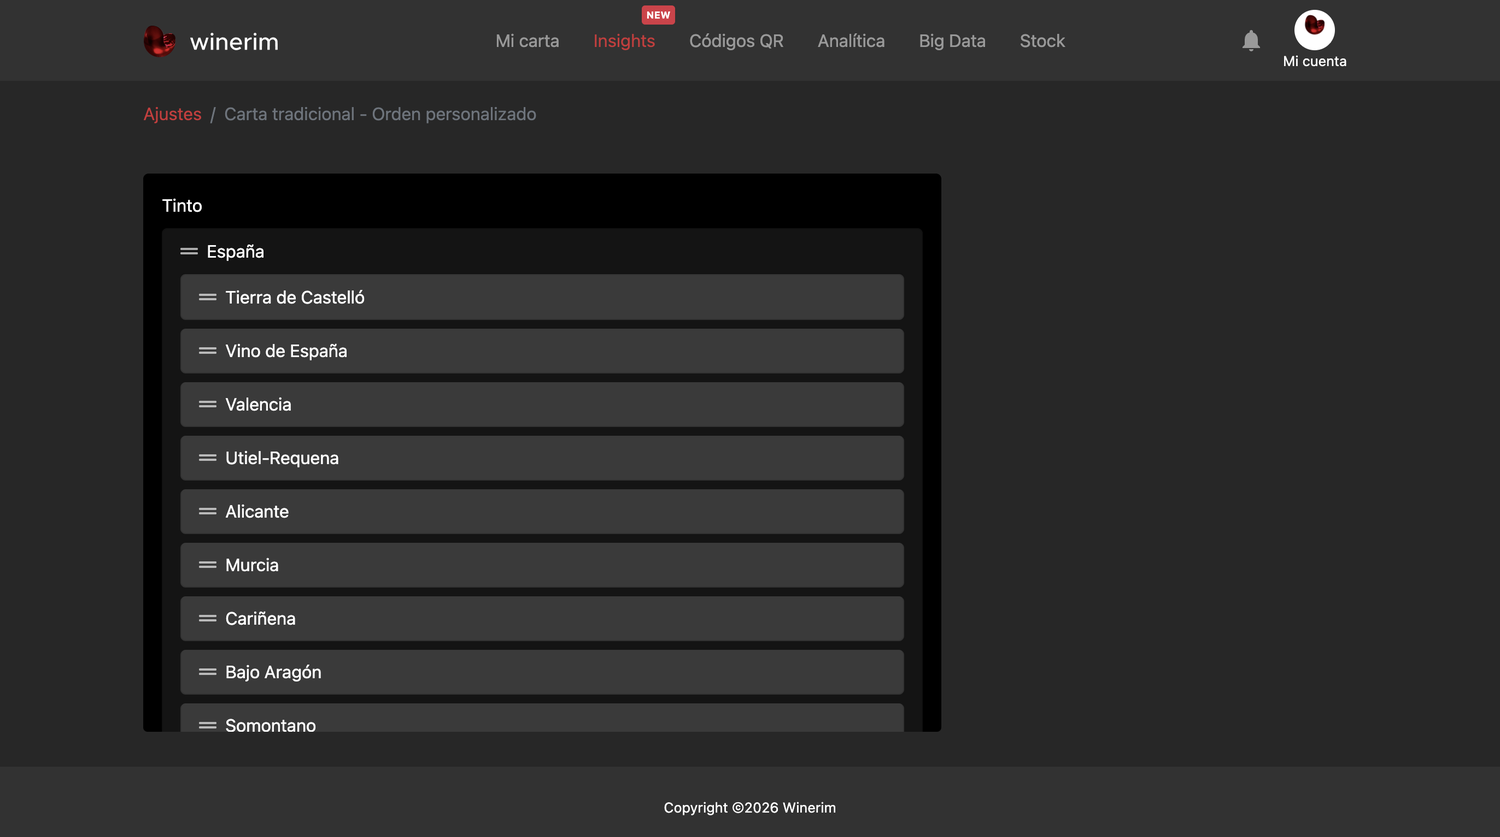The image size is (1500, 837).
Task: Select the Vino de España text
Action: tap(286, 351)
